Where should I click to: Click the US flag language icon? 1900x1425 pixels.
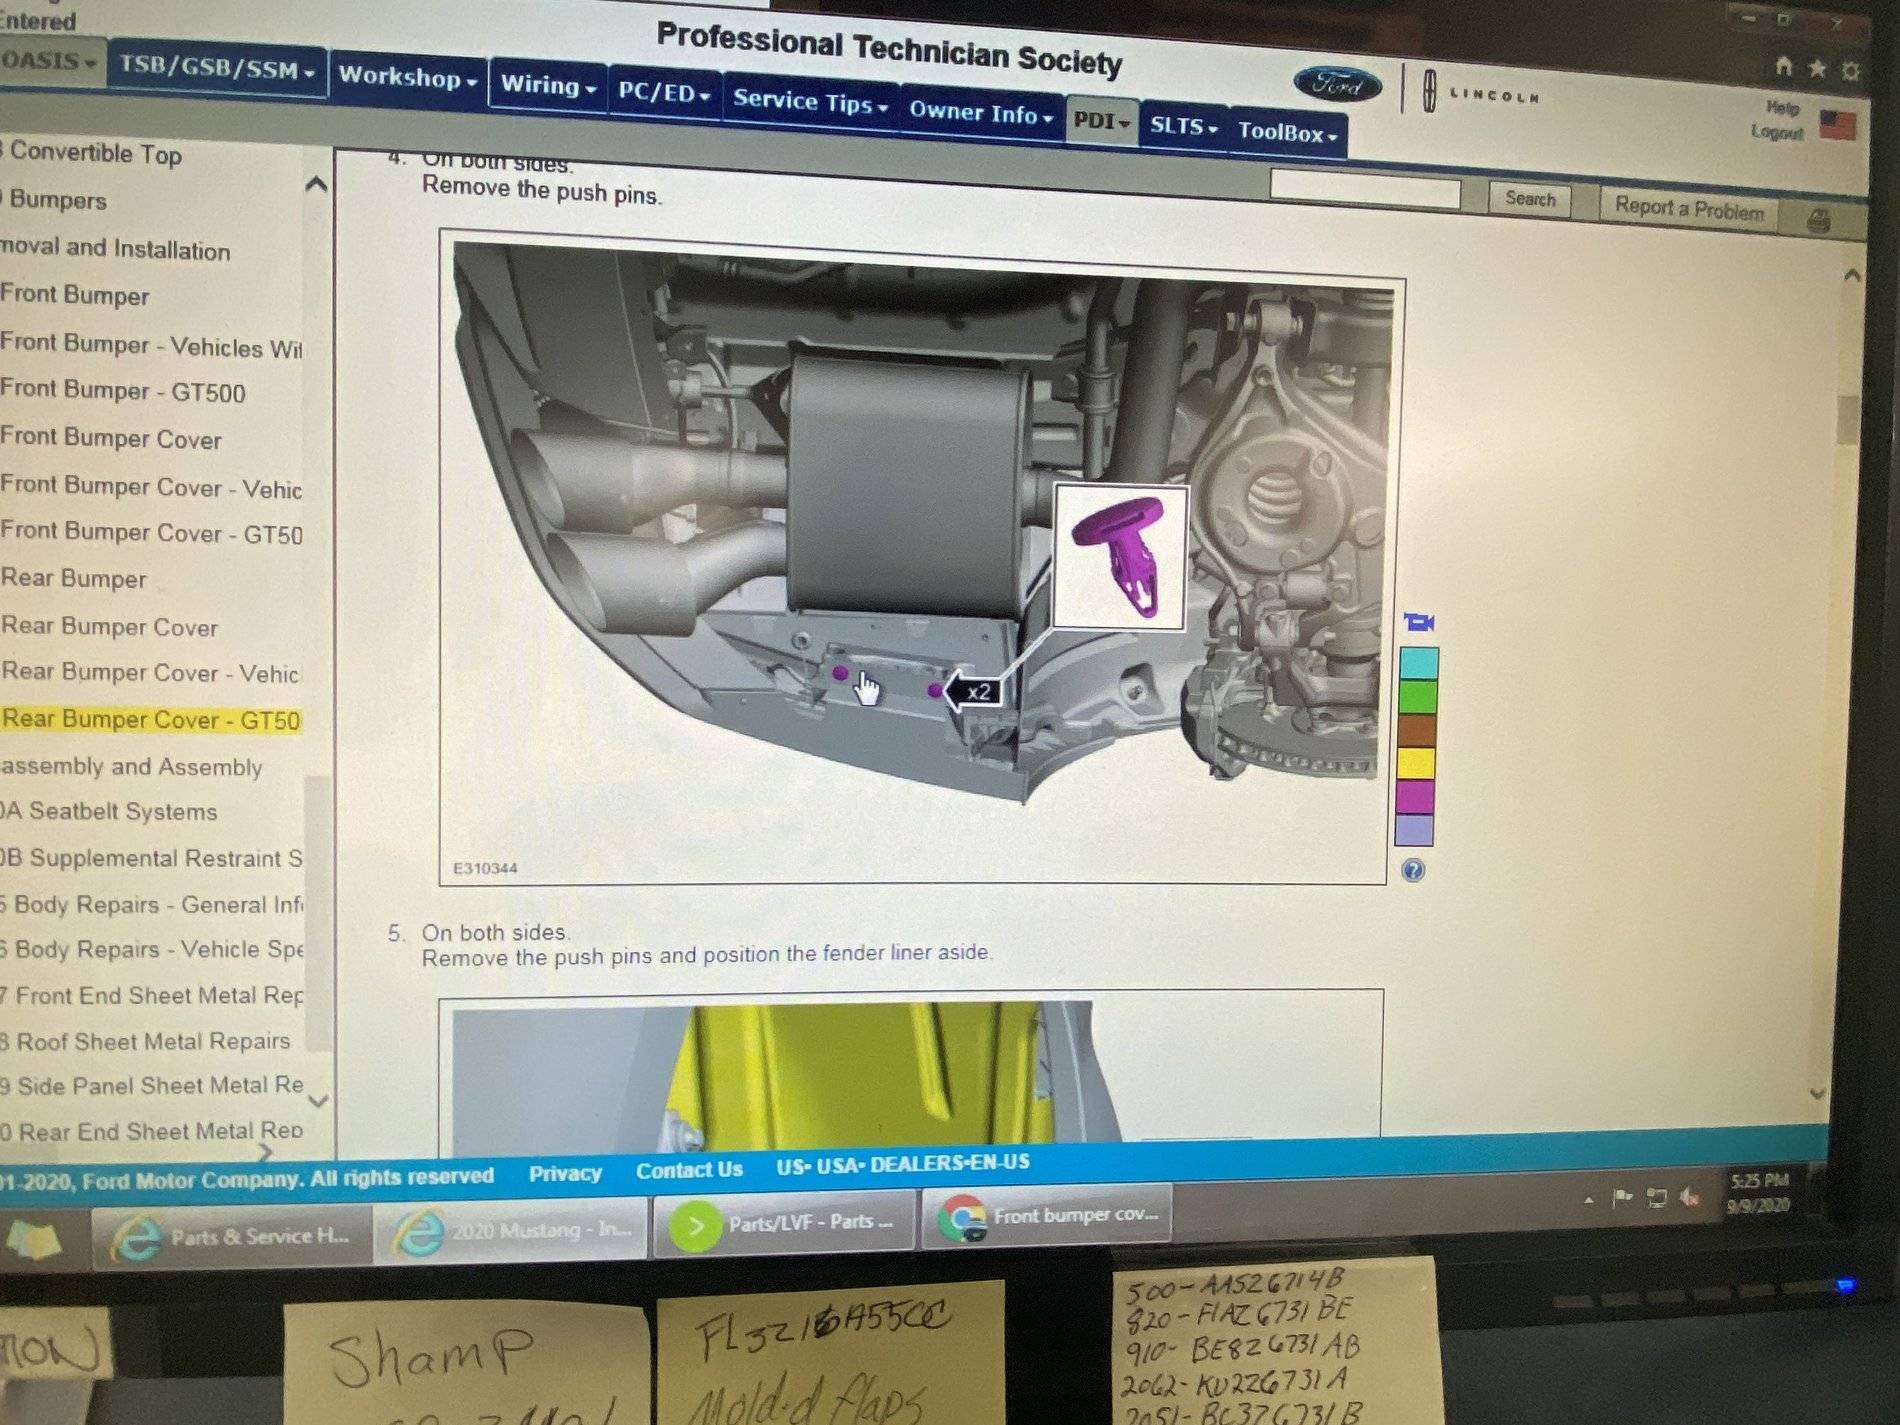pos(1837,125)
